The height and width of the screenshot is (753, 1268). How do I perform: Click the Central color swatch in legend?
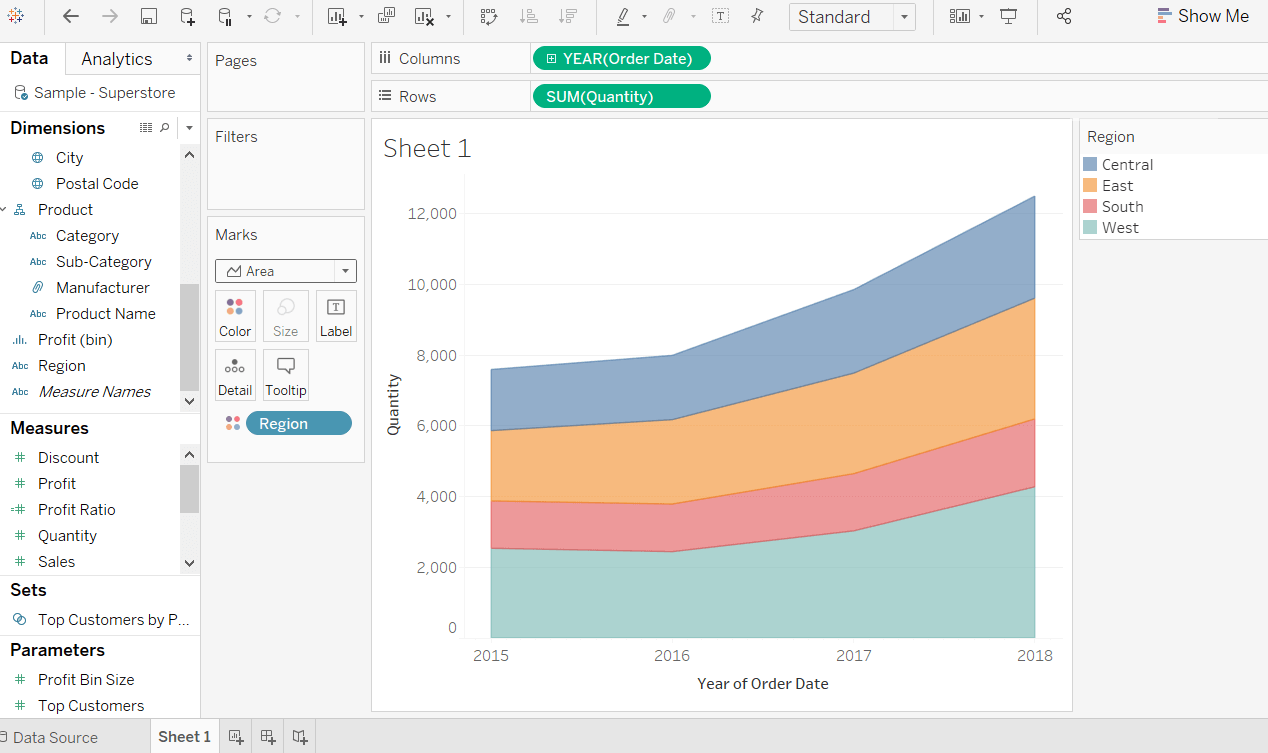click(x=1090, y=164)
